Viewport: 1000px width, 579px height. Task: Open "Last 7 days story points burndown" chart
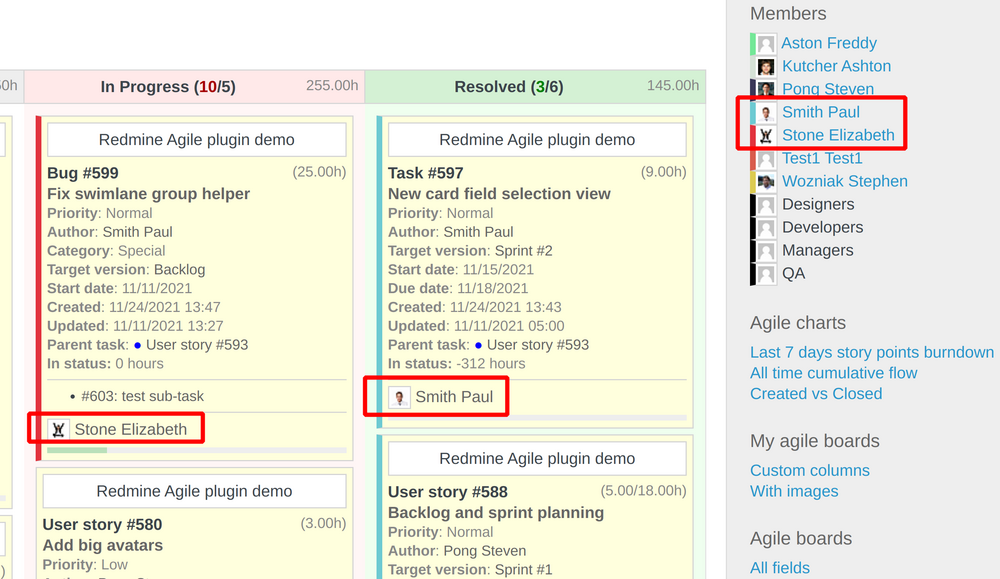pos(872,351)
